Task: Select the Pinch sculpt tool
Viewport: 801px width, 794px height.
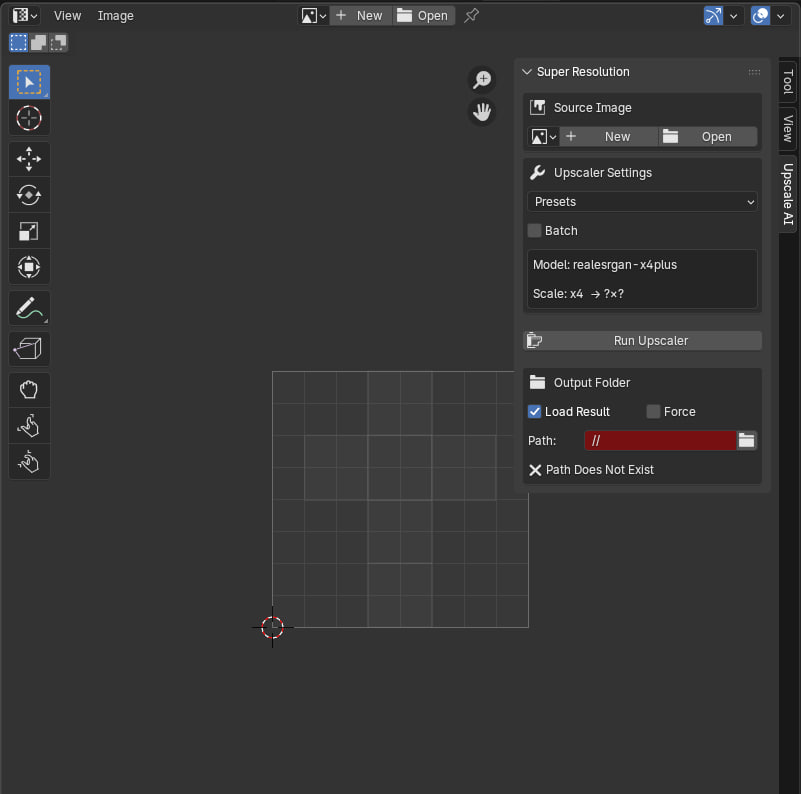Action: pos(29,462)
